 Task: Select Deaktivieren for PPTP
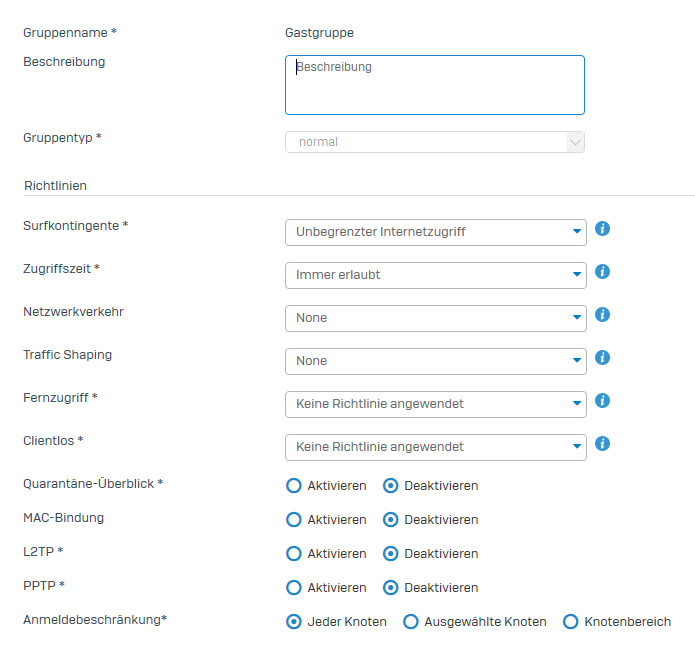pos(390,588)
